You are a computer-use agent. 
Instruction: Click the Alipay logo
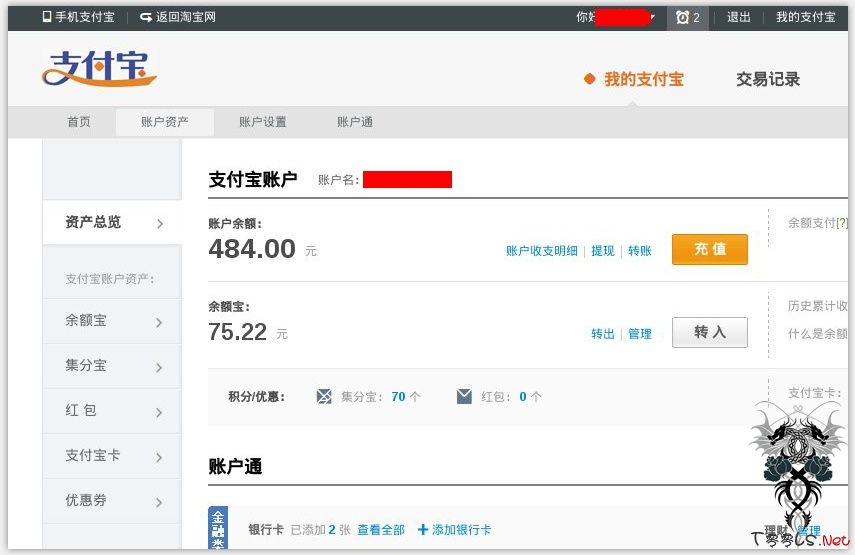[x=99, y=68]
